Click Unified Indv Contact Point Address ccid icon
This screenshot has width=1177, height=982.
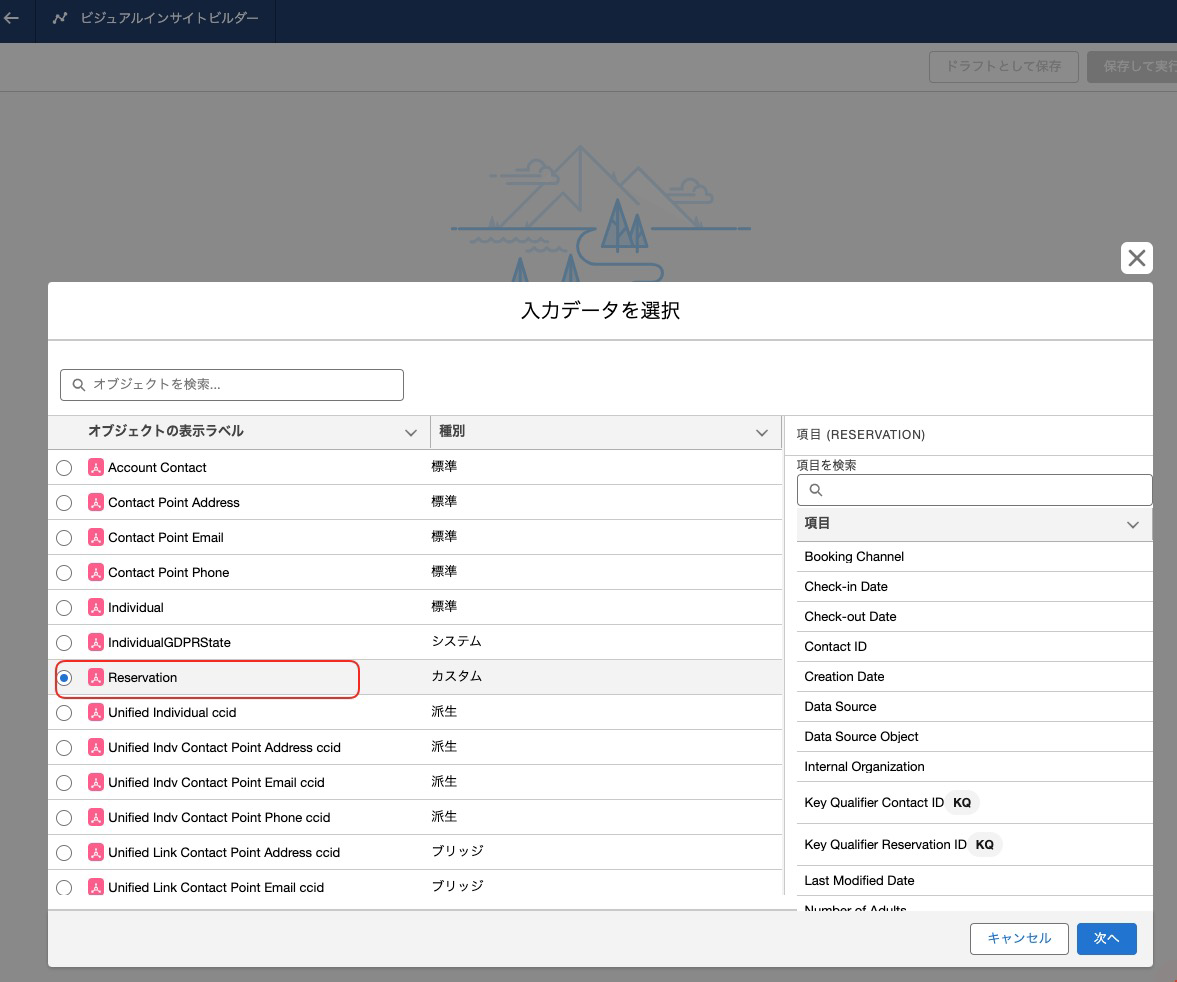click(95, 748)
